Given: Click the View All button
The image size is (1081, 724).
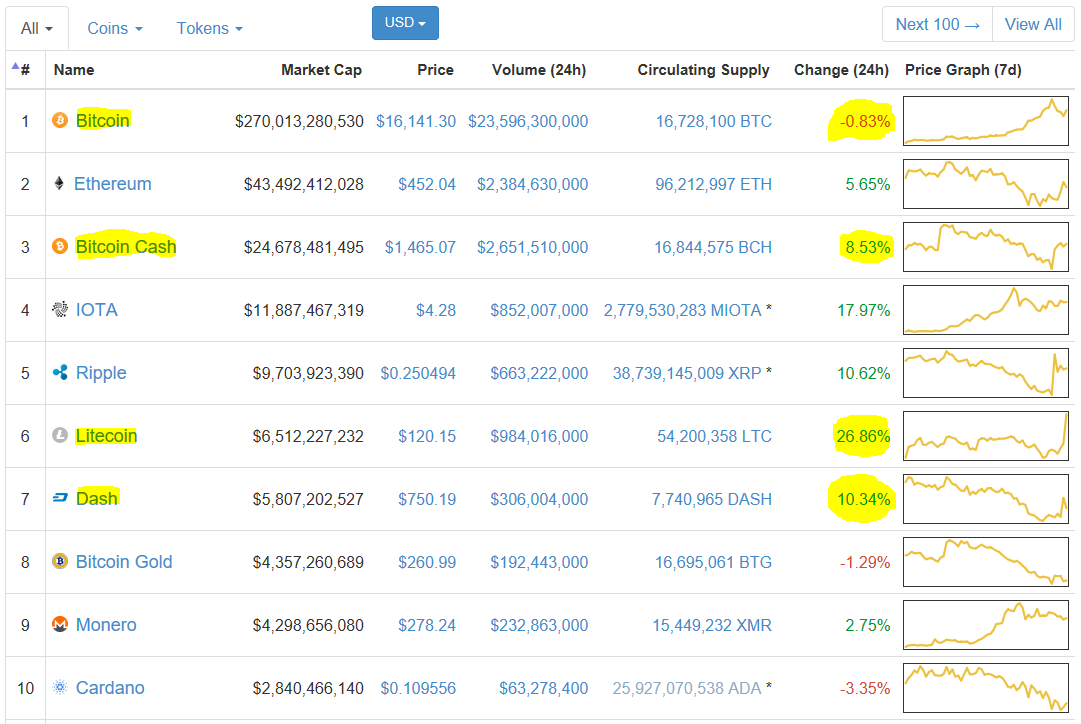Looking at the screenshot, I should point(1033,24).
